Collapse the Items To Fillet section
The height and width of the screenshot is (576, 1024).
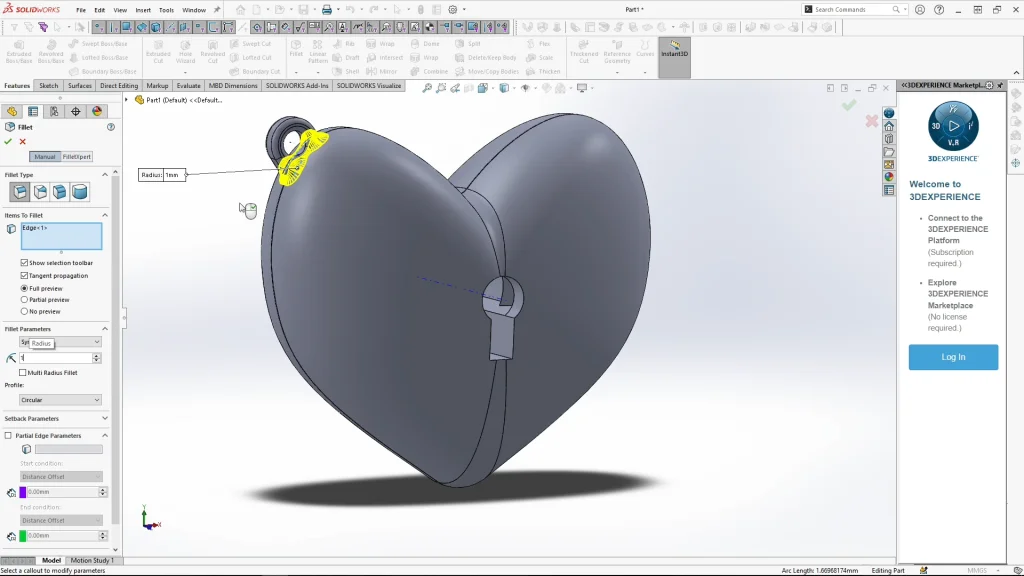[x=104, y=215]
